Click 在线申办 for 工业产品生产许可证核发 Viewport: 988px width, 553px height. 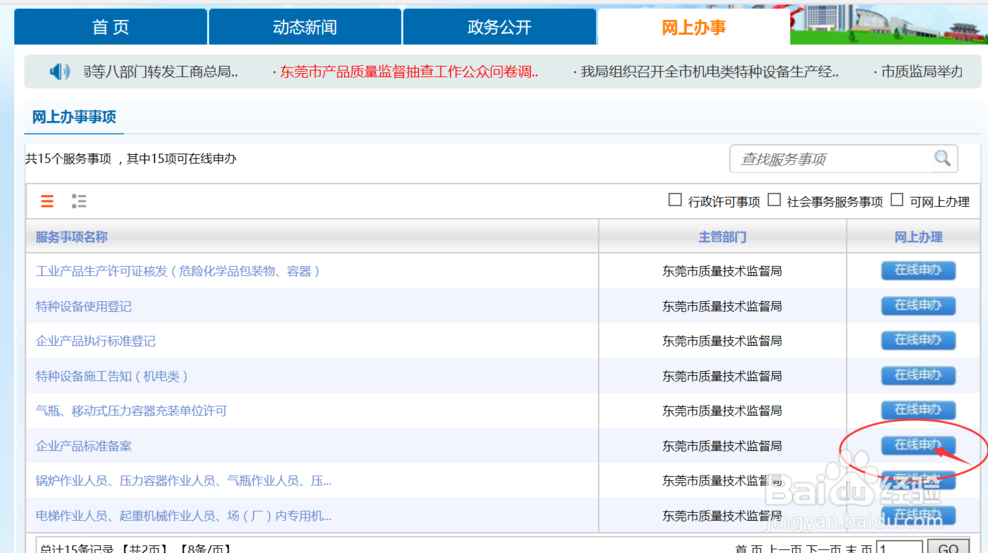[x=918, y=270]
